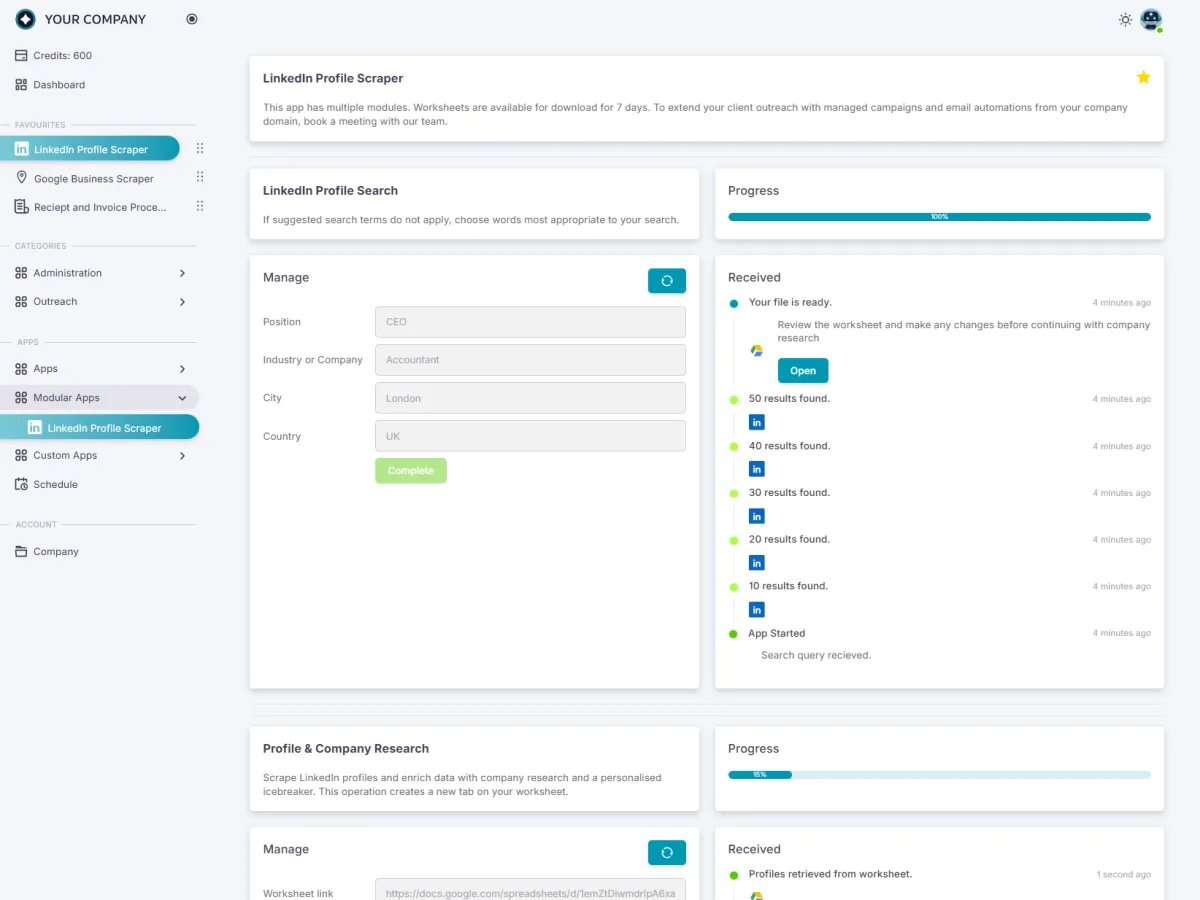Click the Google Drive icon in Received
Screen dimensions: 1200x900
(x=757, y=350)
